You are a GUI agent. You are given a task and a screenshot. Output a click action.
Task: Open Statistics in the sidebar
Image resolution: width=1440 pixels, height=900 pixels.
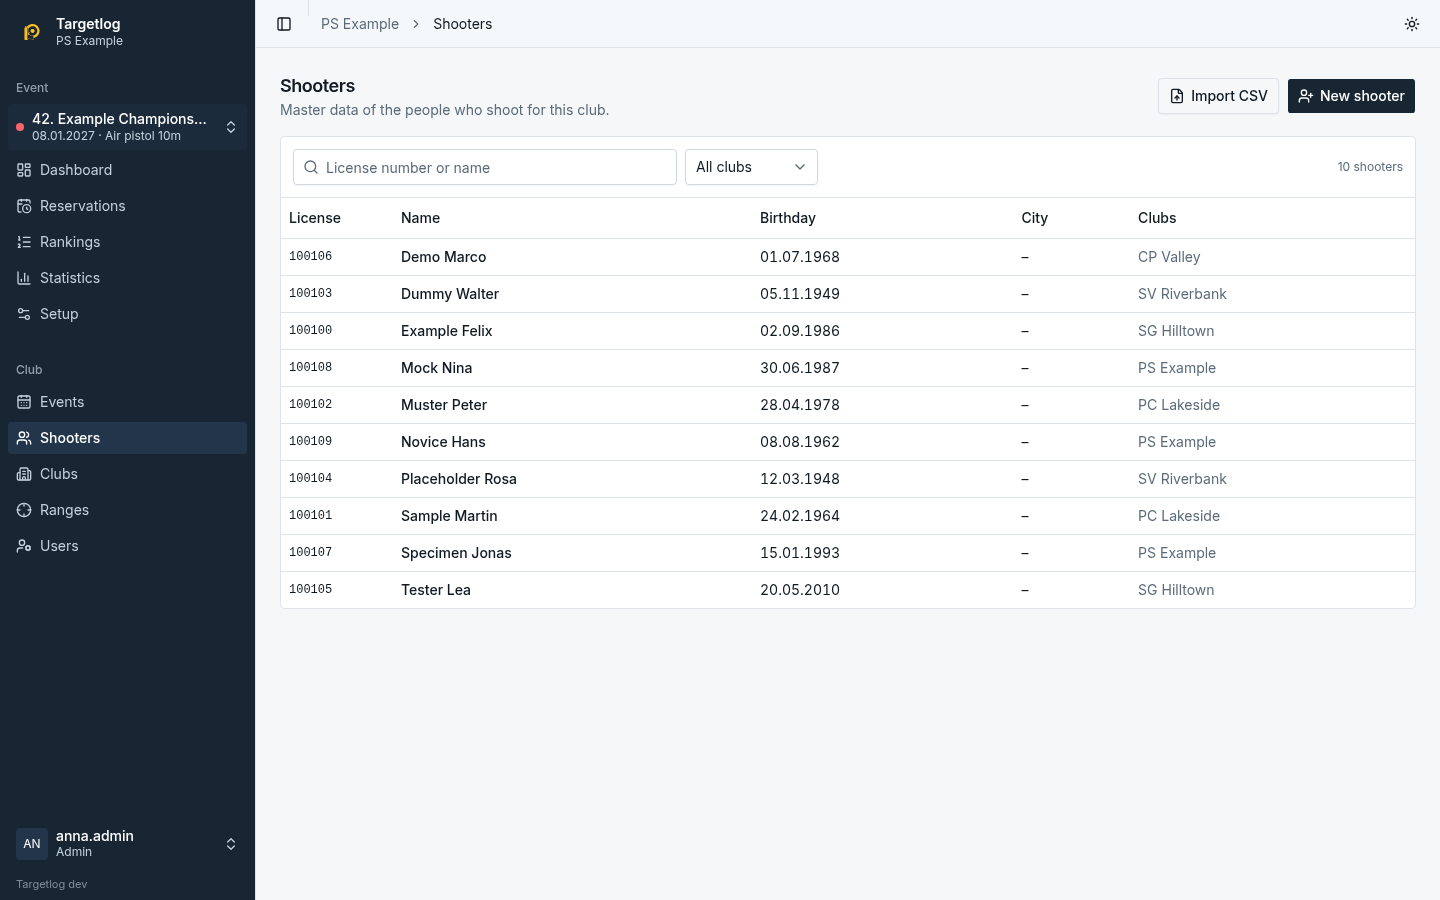point(127,278)
